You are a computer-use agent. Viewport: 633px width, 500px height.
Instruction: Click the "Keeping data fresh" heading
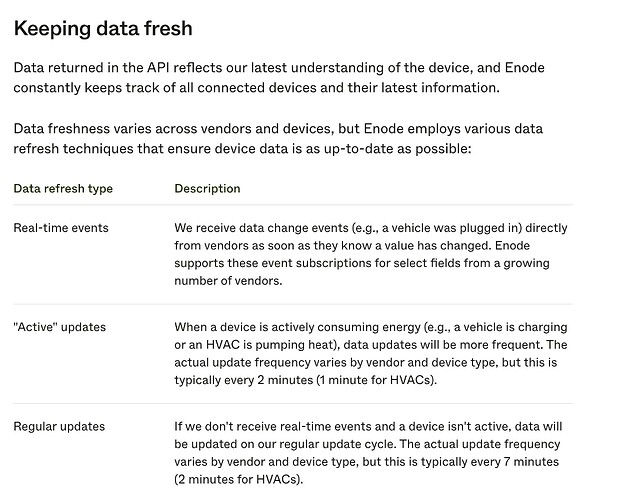click(103, 28)
